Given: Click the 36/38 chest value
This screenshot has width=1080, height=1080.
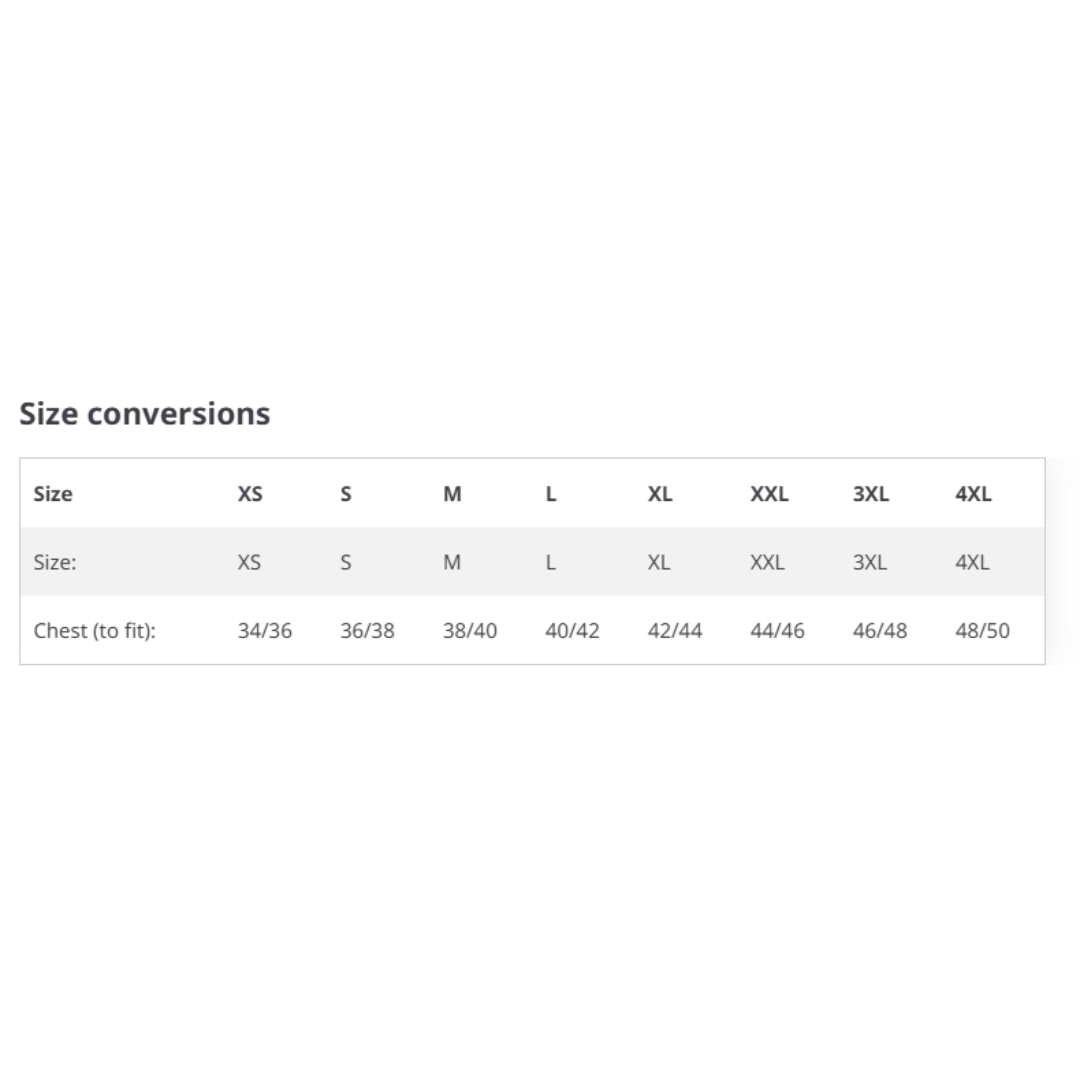Looking at the screenshot, I should pos(367,631).
